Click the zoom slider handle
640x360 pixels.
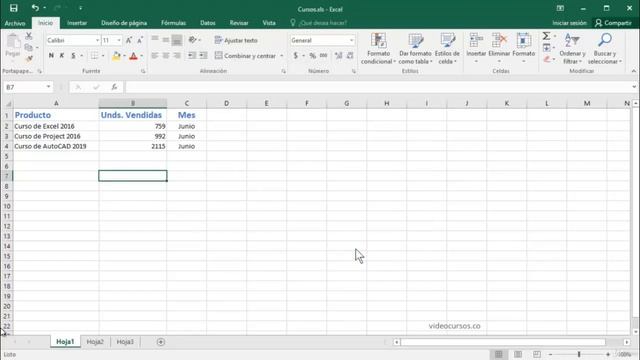pos(579,354)
